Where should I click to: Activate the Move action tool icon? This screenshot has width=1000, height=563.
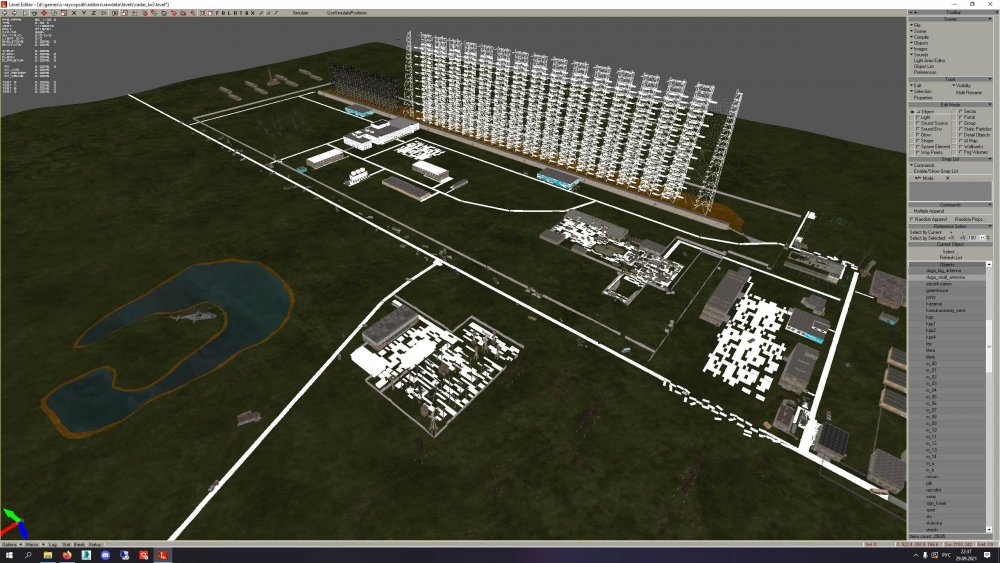[44, 13]
